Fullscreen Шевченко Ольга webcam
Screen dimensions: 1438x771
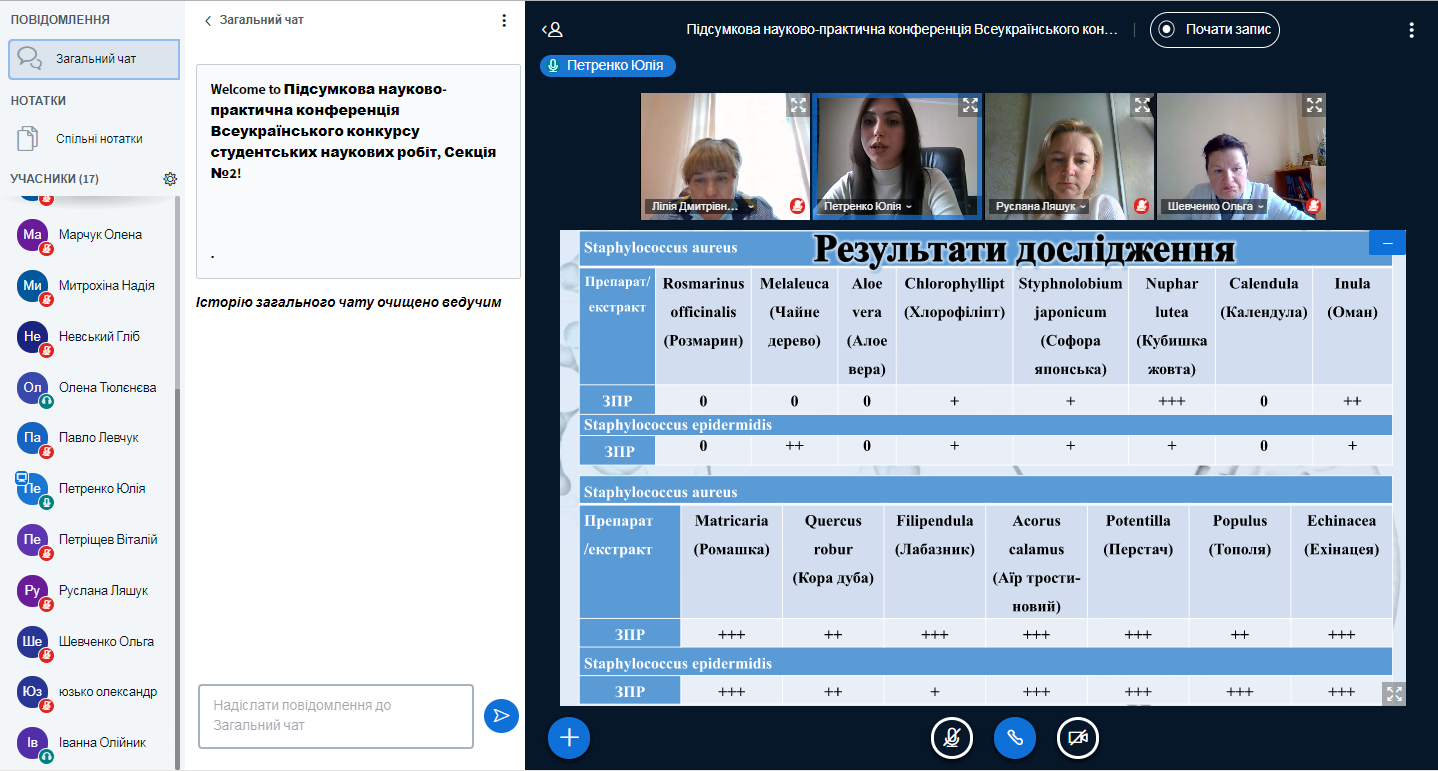point(1314,104)
